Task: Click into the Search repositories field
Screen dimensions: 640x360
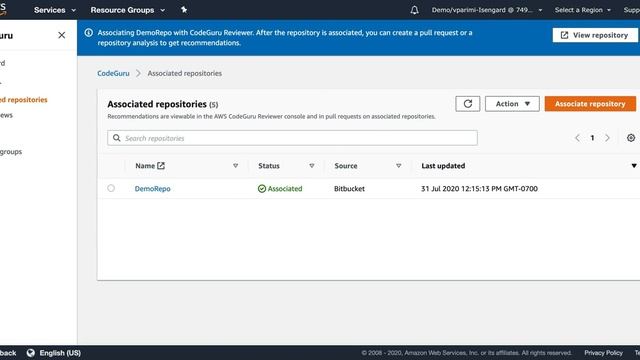Action: 292,138
